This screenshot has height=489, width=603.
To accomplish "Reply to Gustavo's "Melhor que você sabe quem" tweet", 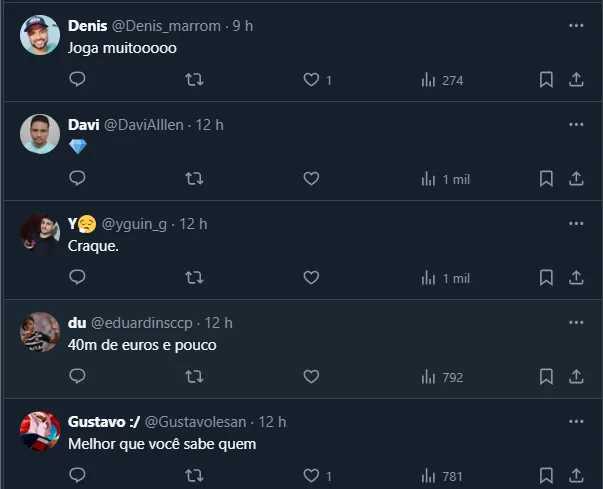I will 78,475.
